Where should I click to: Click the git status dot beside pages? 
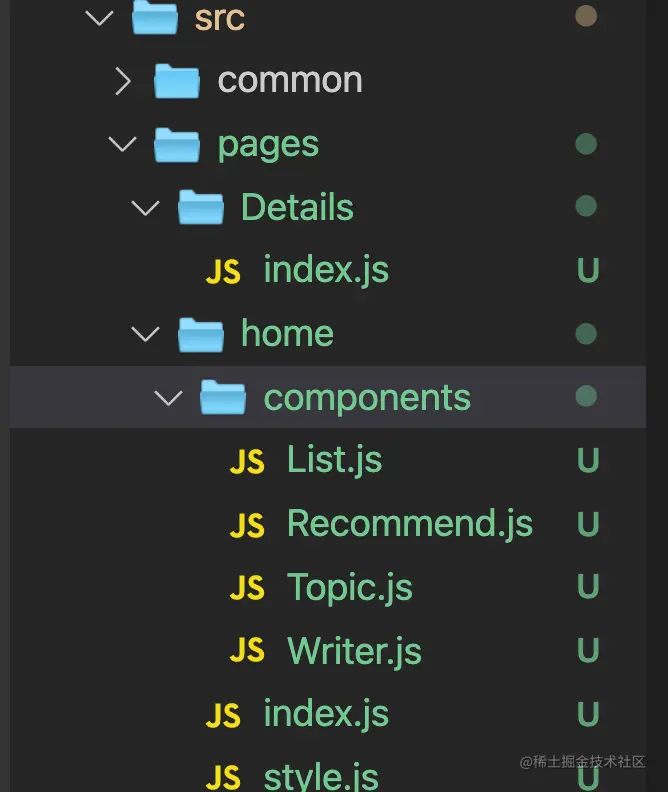pyautogui.click(x=586, y=144)
